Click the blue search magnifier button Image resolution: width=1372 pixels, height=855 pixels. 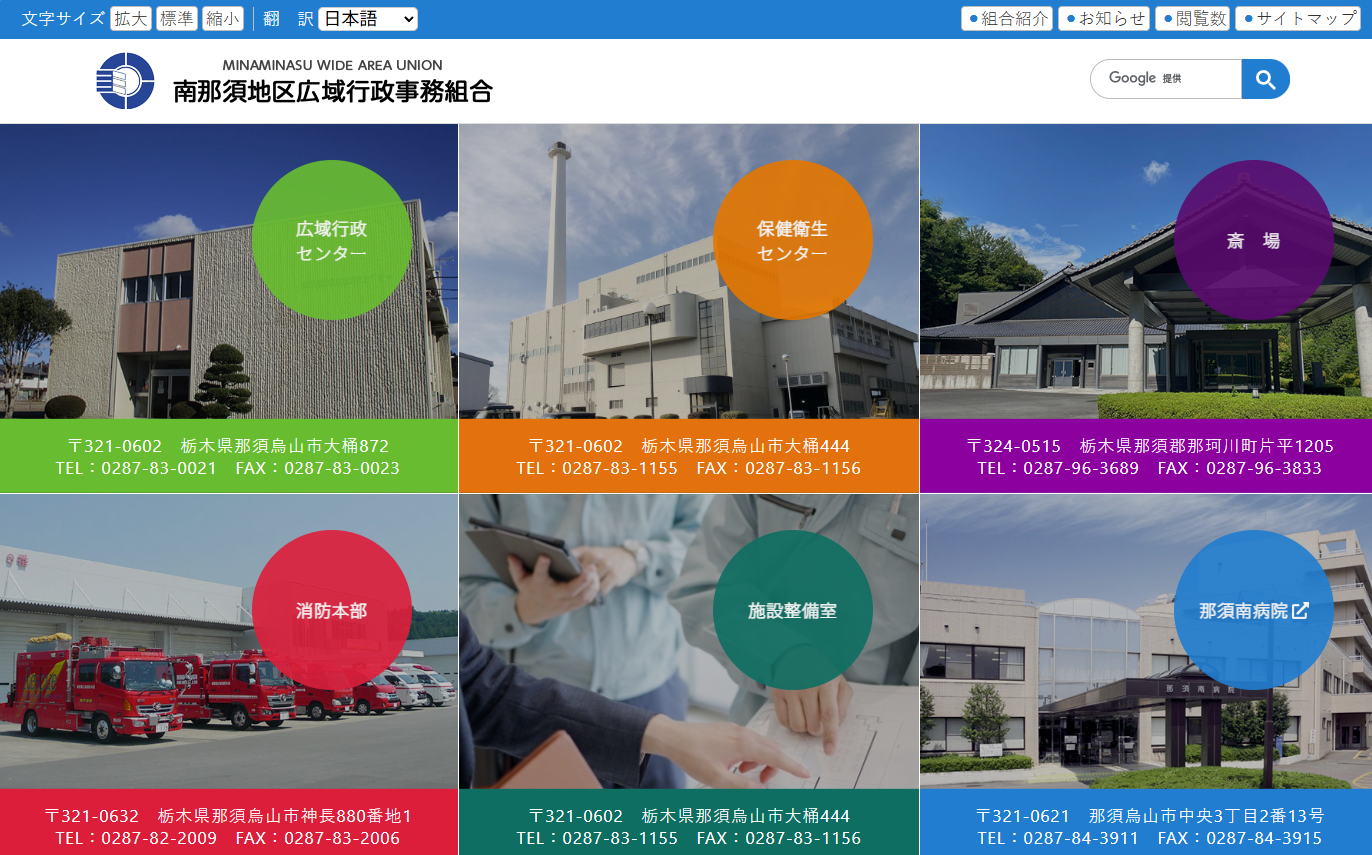tap(1265, 79)
